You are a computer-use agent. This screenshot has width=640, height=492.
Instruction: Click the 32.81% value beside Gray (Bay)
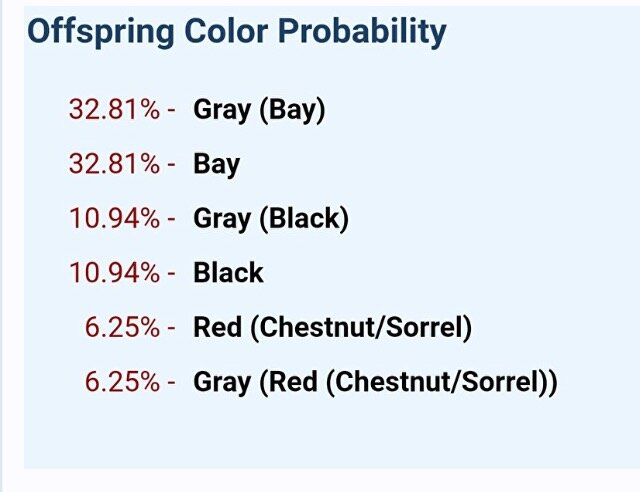[x=114, y=109]
